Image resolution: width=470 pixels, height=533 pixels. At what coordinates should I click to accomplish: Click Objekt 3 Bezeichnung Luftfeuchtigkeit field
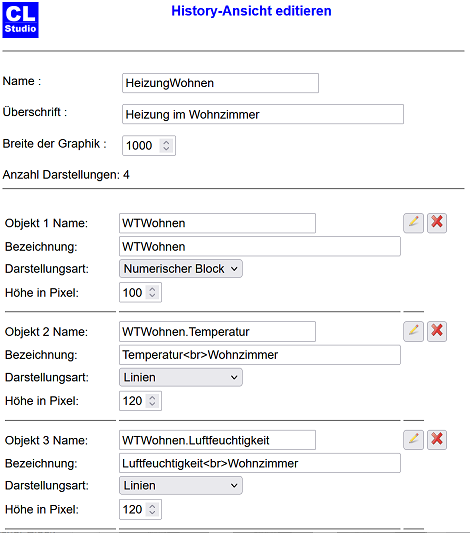260,463
